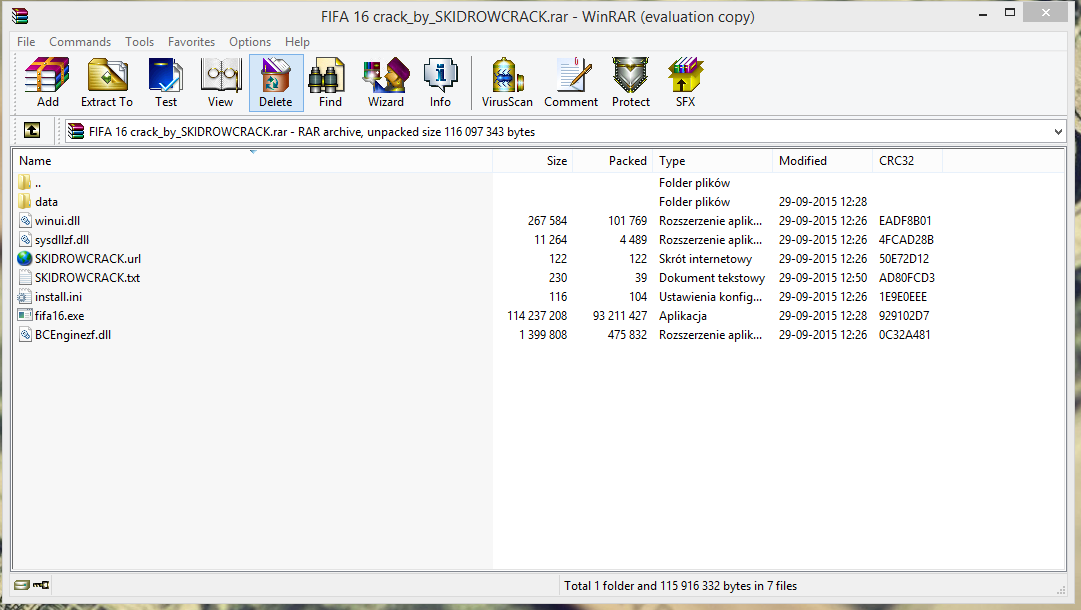
Task: Click the Protect archive icon
Action: tap(631, 83)
